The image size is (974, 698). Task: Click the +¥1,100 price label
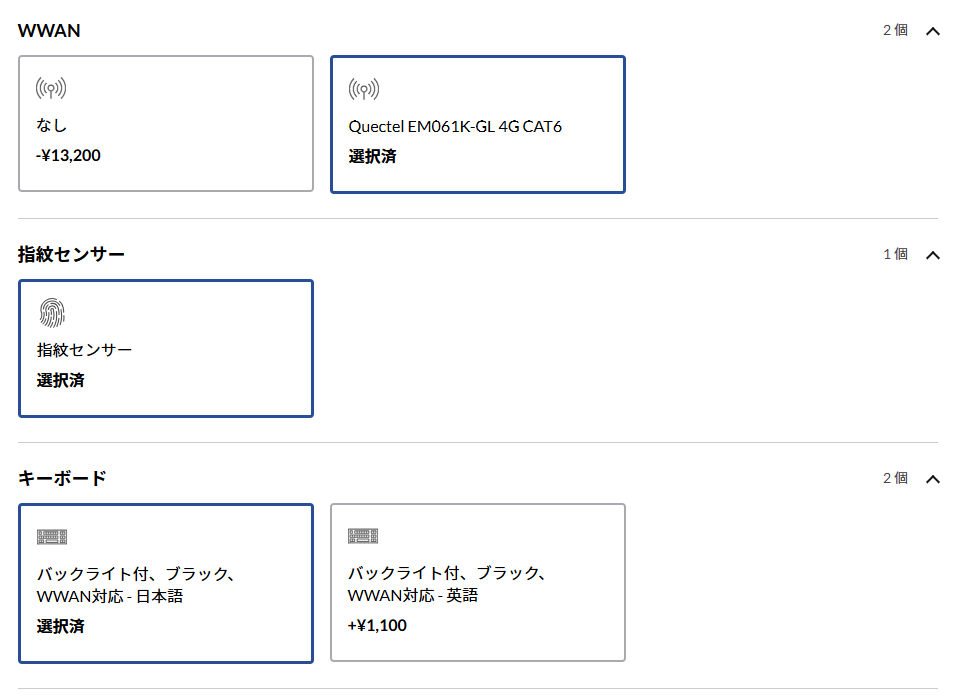[x=377, y=625]
